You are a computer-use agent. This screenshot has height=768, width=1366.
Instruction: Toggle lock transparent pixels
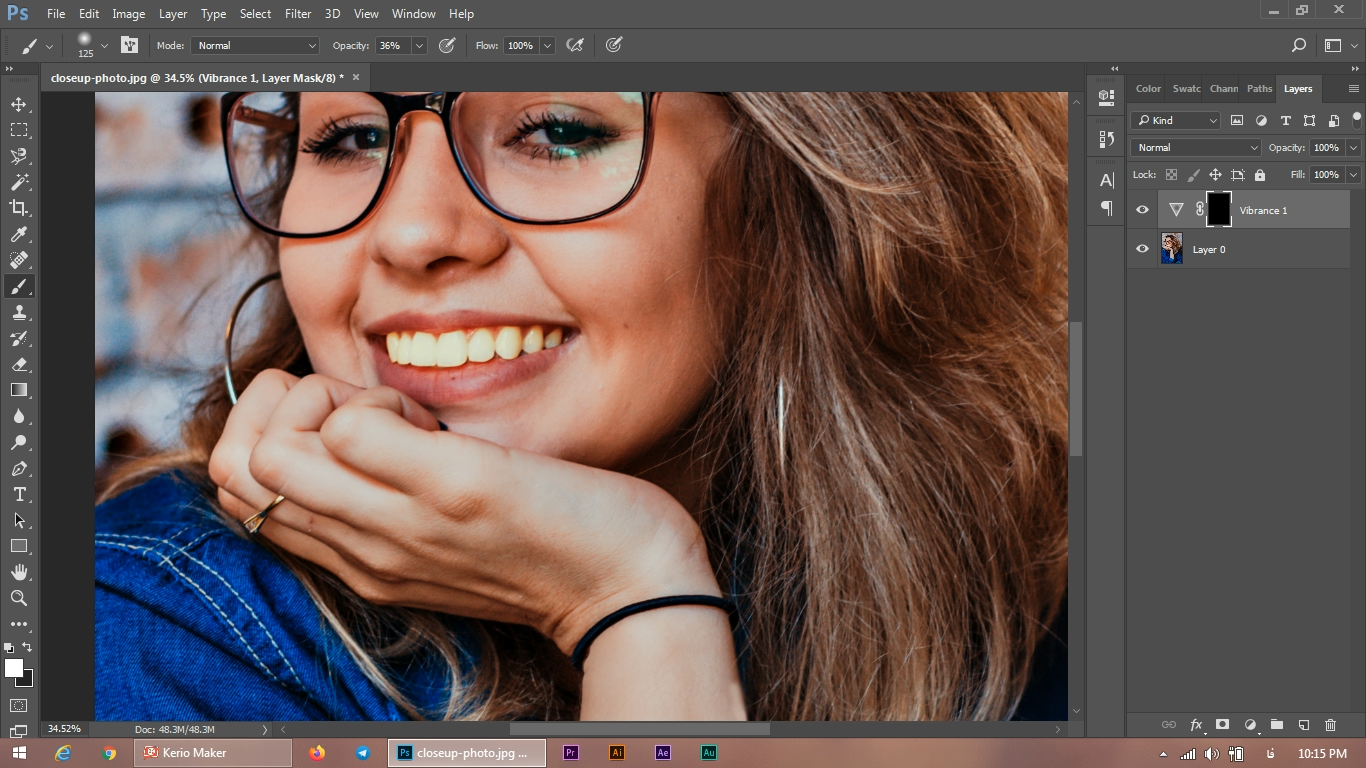click(1171, 175)
